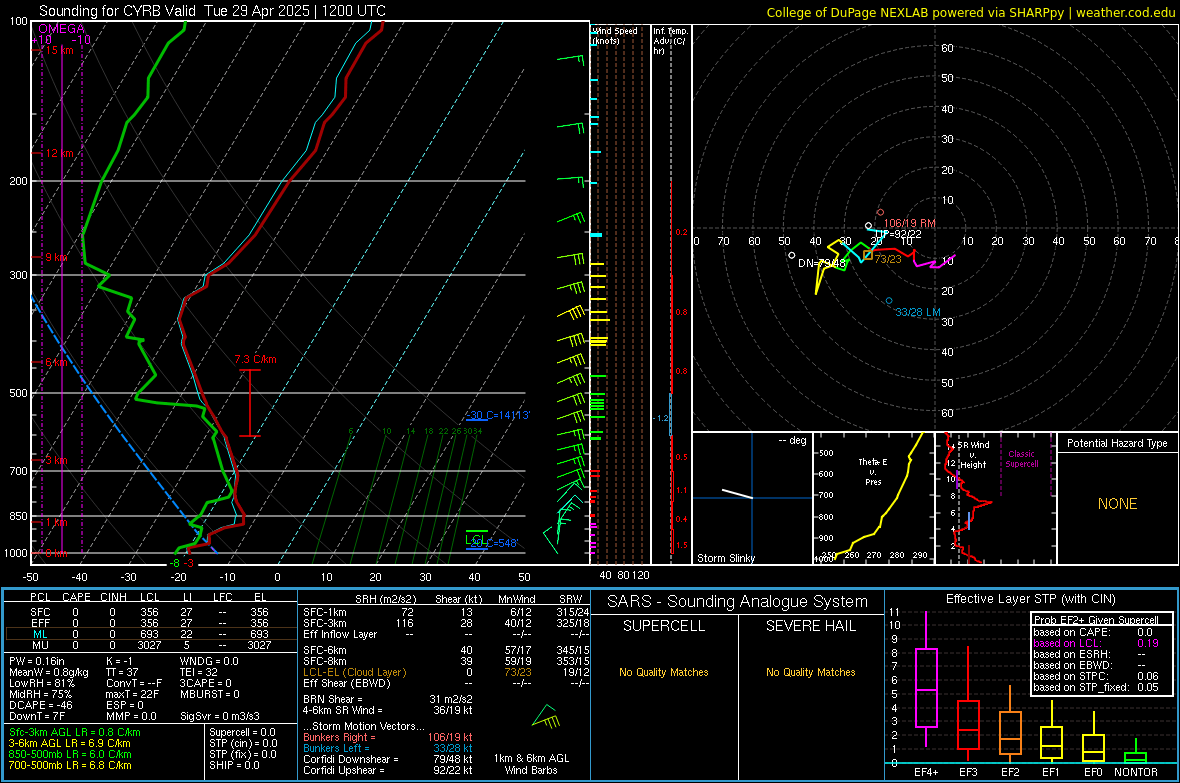Click the Sfc-3km AGL LR value
Image resolution: width=1180 pixels, height=783 pixels.
click(75, 732)
